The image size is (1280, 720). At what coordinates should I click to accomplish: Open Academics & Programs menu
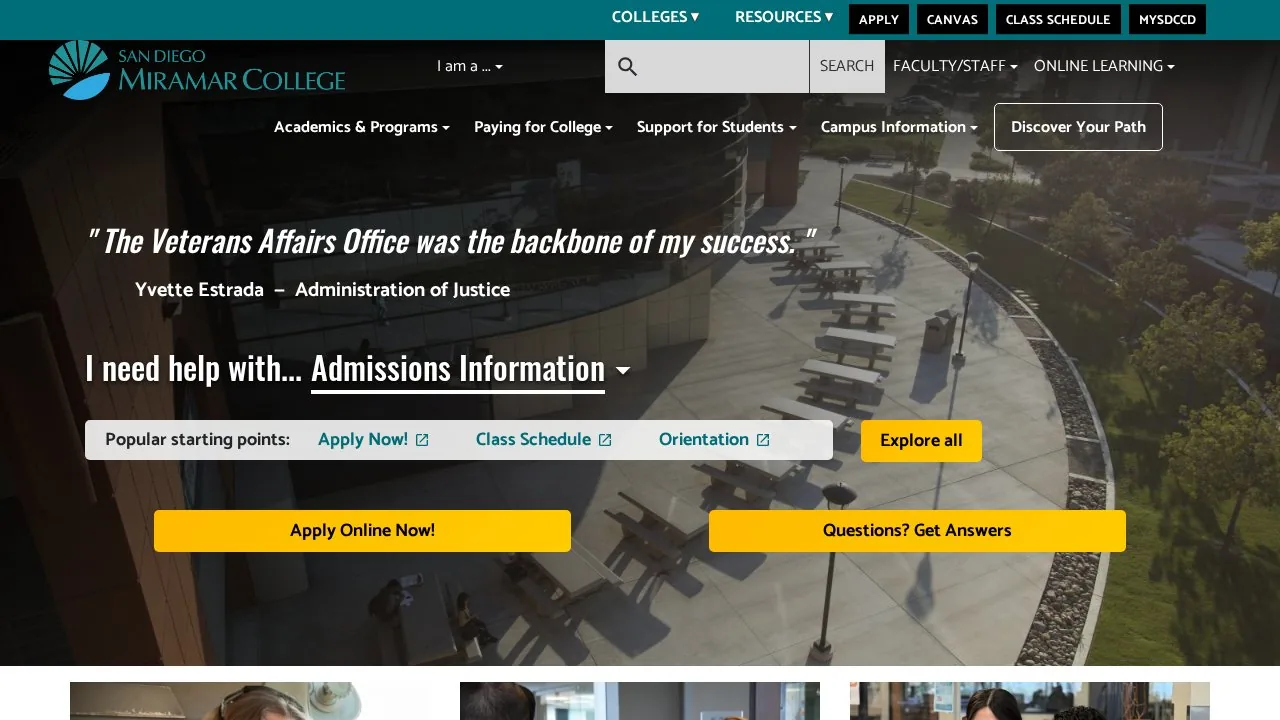click(362, 127)
